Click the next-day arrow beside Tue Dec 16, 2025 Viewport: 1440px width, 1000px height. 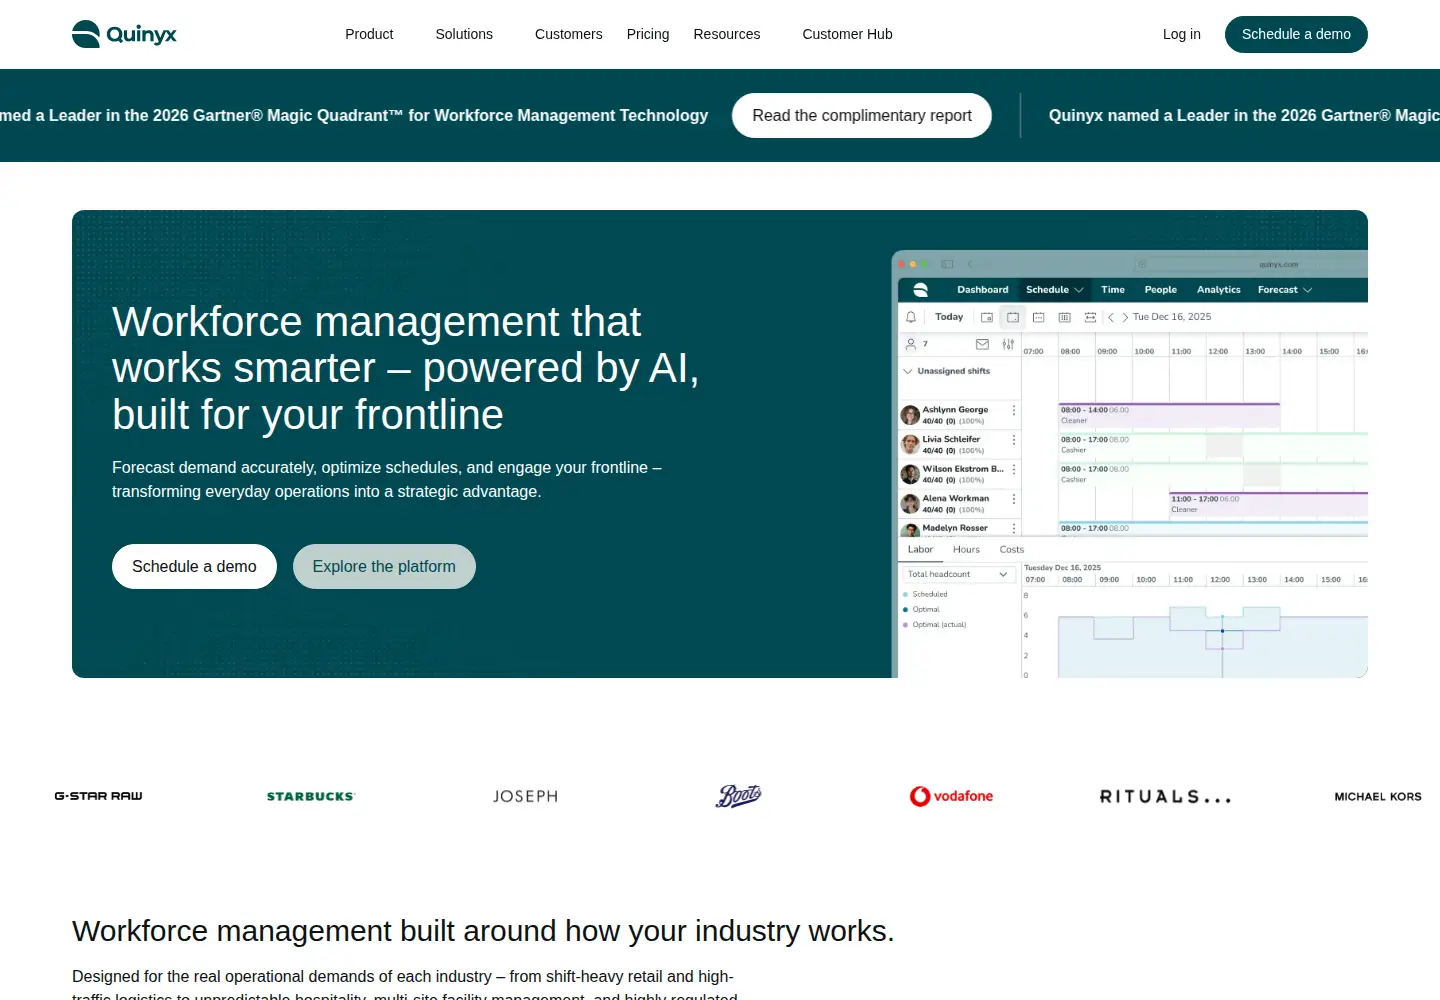pyautogui.click(x=1125, y=317)
